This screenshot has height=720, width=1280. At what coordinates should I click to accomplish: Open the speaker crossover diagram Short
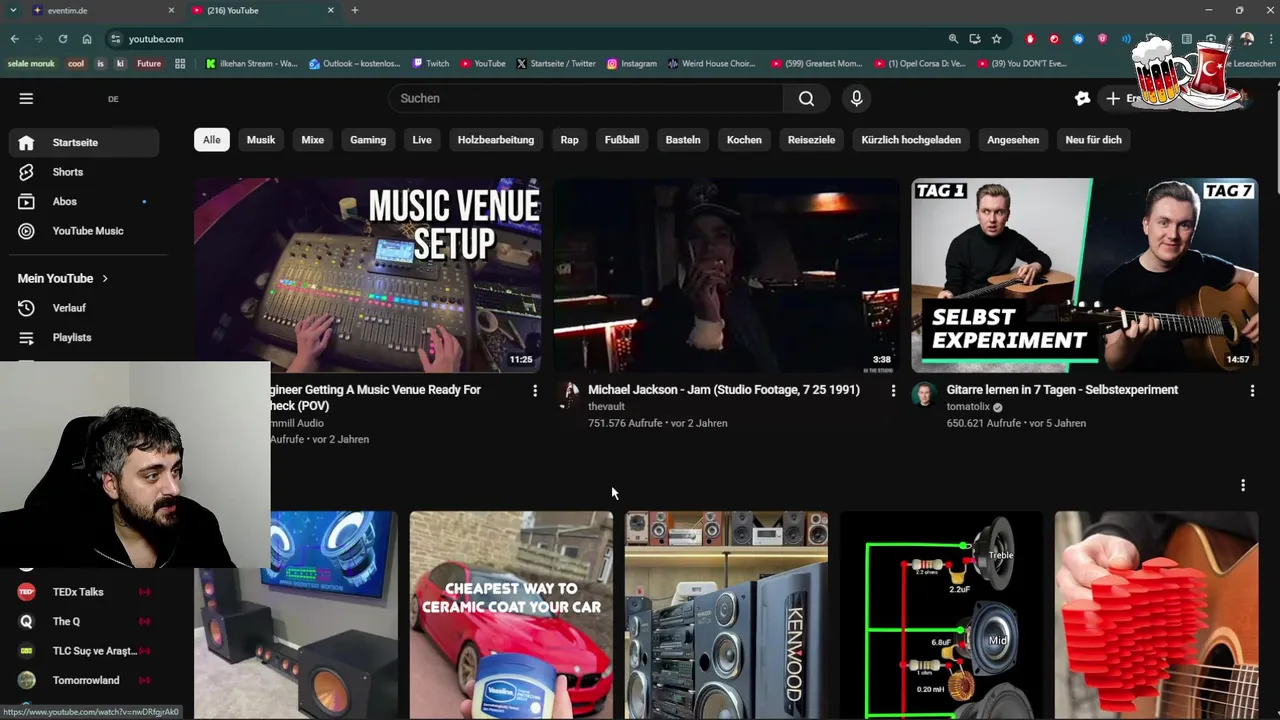pos(941,615)
